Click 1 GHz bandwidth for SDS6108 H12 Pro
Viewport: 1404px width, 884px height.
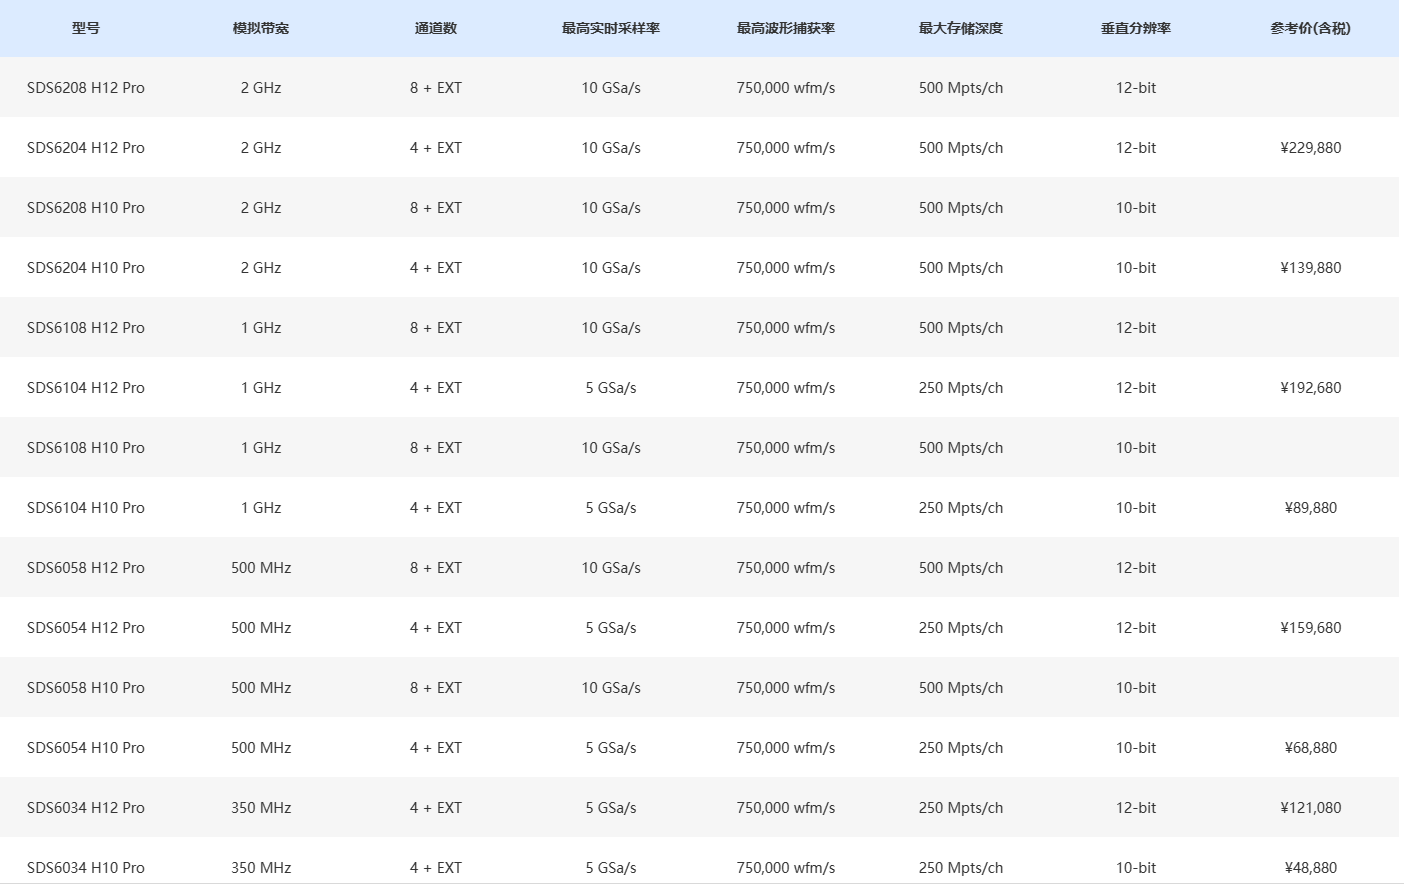(261, 328)
